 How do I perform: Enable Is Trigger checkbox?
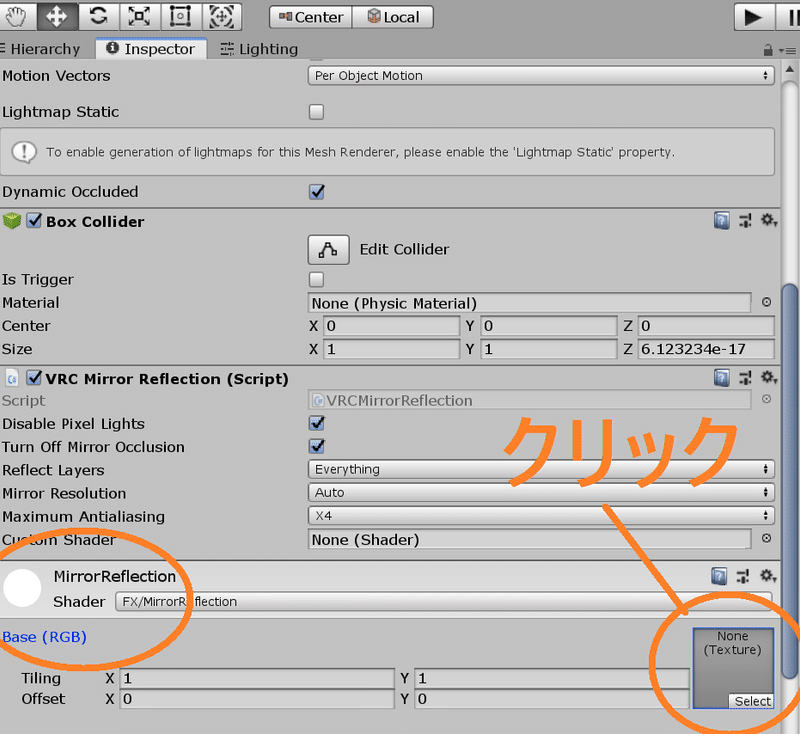[x=316, y=280]
